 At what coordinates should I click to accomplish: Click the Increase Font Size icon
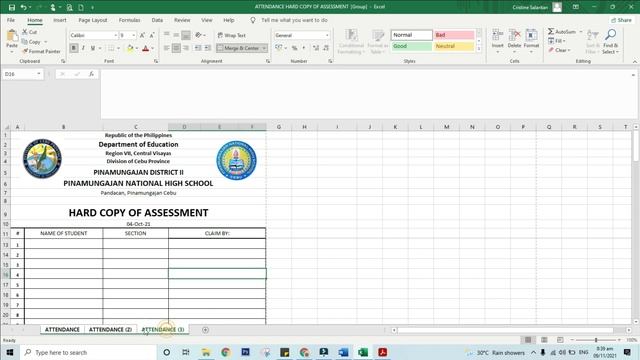coord(142,36)
